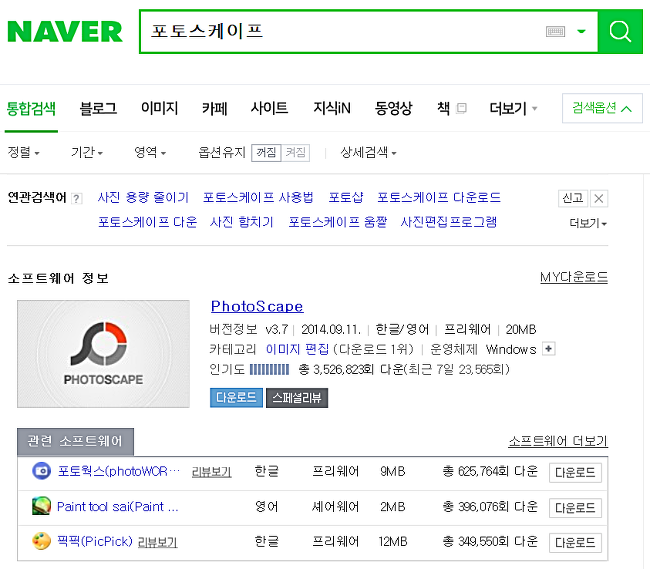The image size is (650, 569).
Task: Open the 동영상 tab
Action: point(393,109)
